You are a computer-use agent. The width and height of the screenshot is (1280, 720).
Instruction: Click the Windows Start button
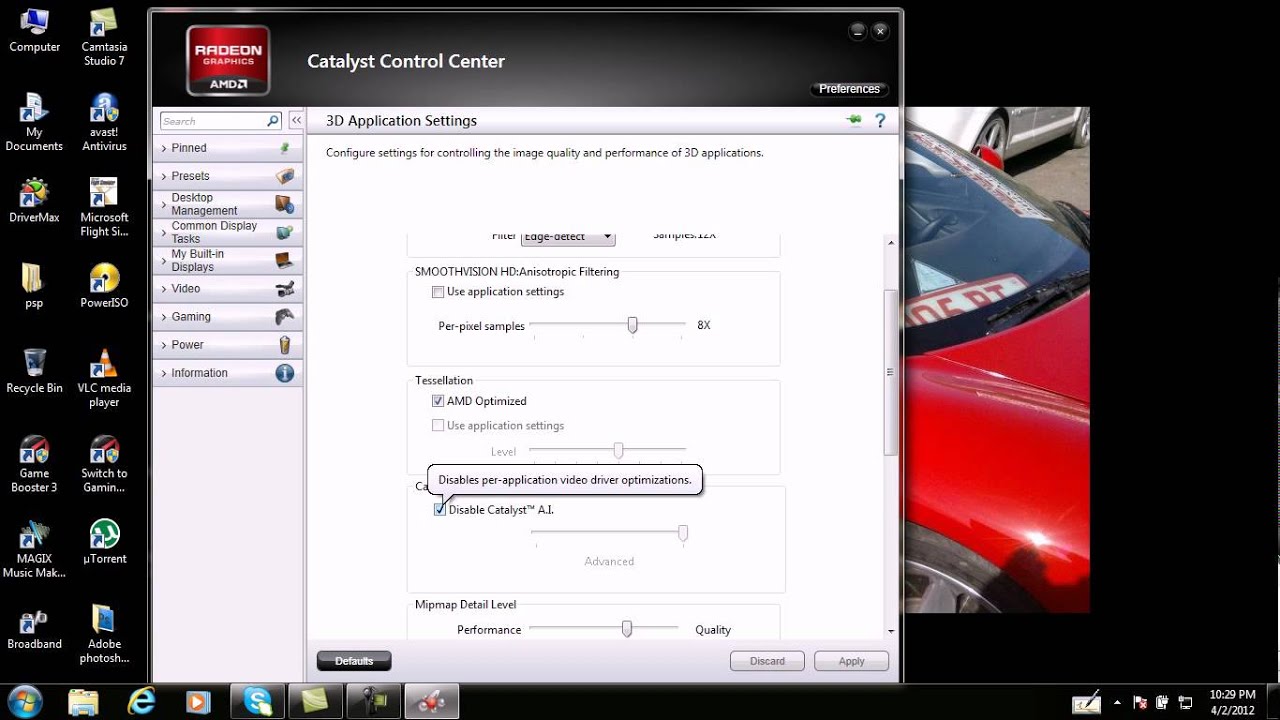[24, 700]
